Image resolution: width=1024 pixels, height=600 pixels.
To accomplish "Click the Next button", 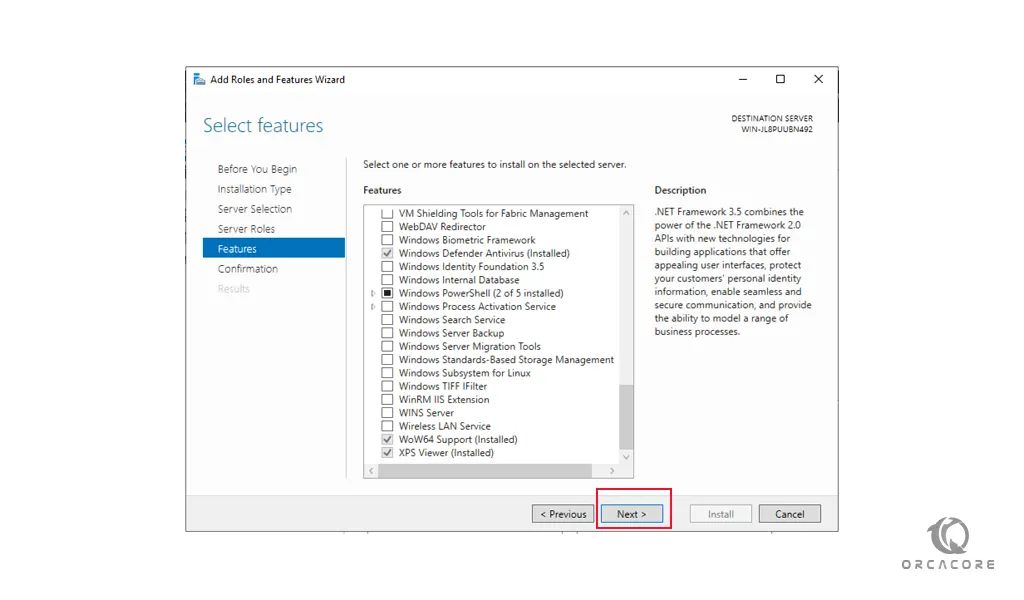I will click(x=632, y=514).
